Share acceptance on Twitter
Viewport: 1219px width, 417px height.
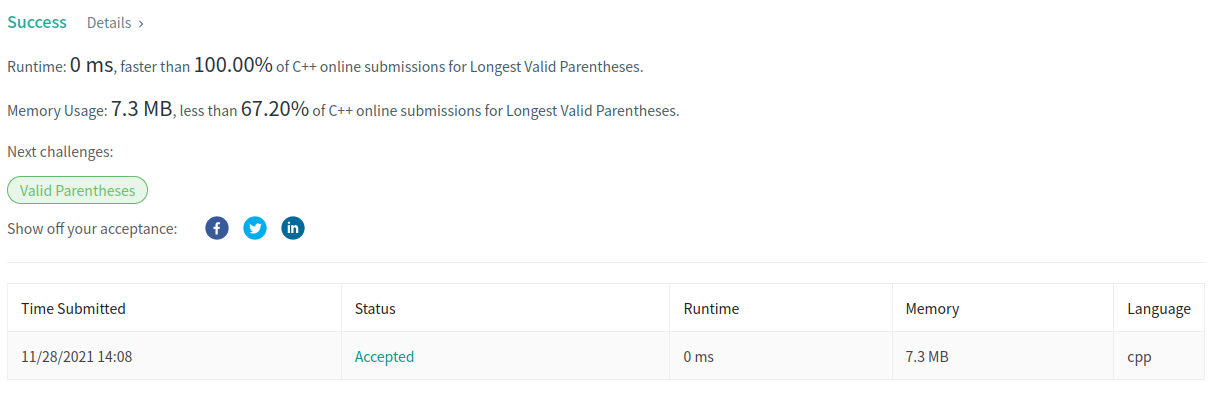[x=255, y=228]
